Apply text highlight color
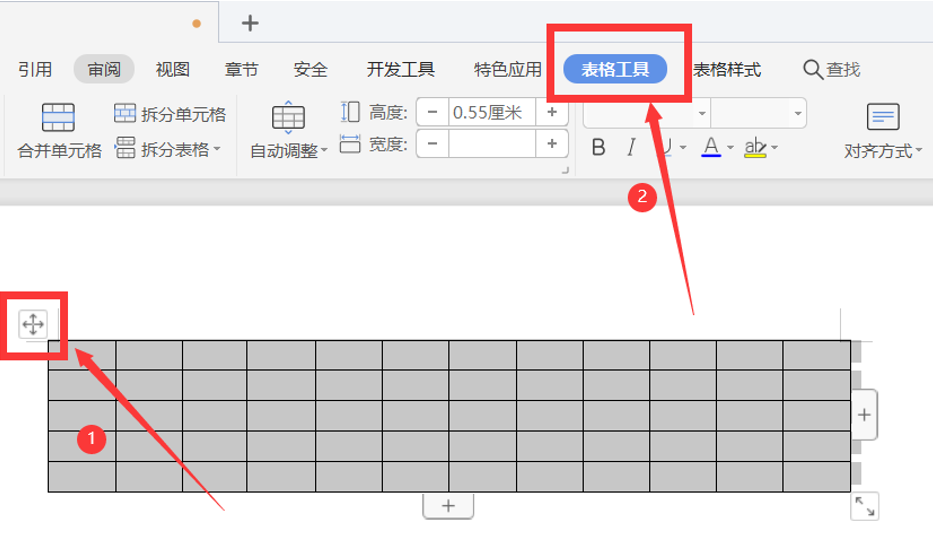 point(755,147)
